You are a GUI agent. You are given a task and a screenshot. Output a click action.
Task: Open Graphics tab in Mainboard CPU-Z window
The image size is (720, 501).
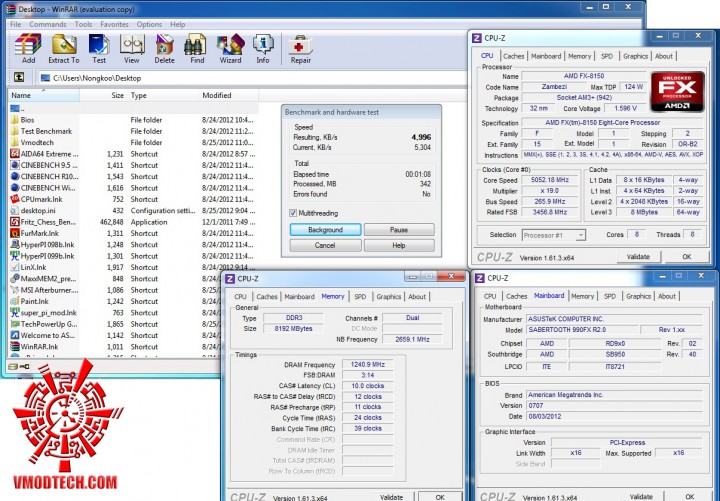[x=638, y=296]
